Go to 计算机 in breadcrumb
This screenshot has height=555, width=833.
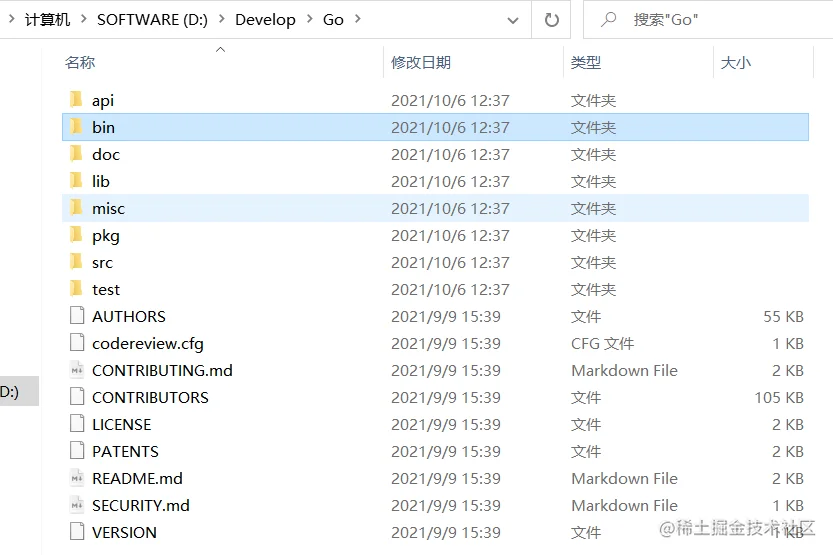pyautogui.click(x=47, y=20)
